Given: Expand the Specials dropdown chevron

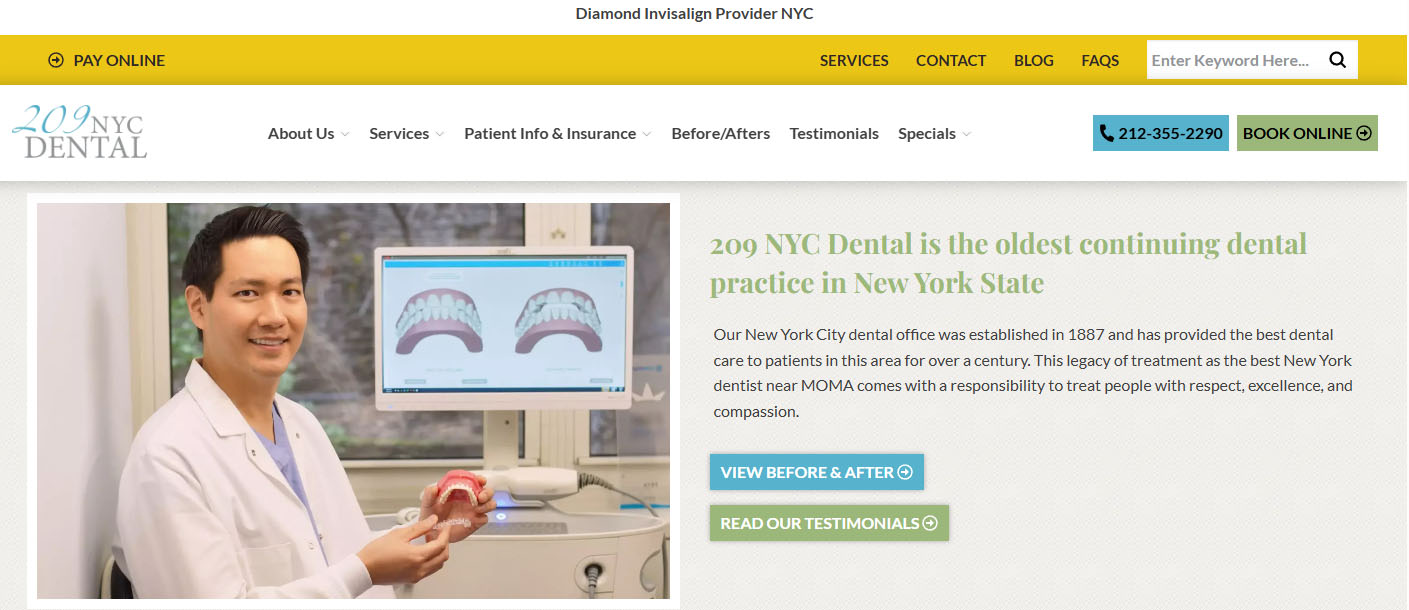Looking at the screenshot, I should (966, 134).
